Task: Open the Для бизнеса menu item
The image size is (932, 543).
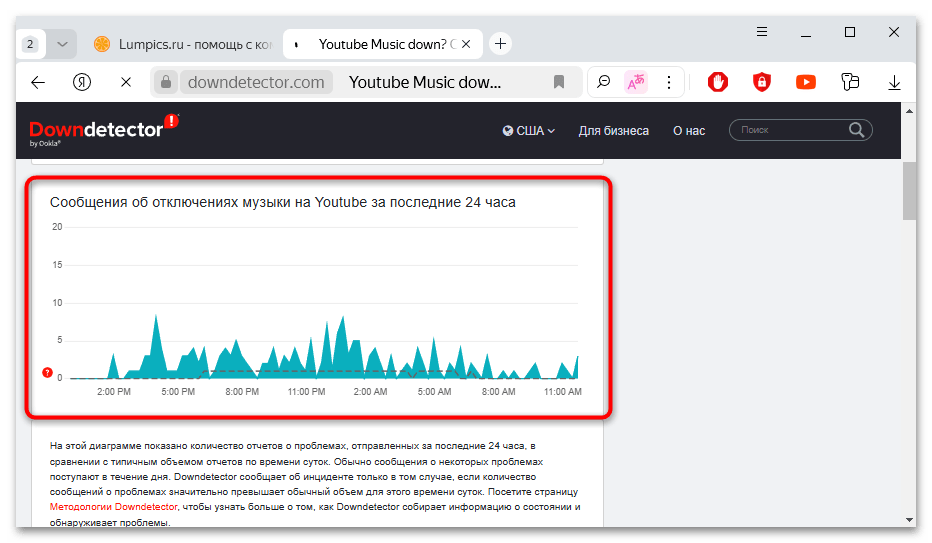Action: [x=613, y=131]
